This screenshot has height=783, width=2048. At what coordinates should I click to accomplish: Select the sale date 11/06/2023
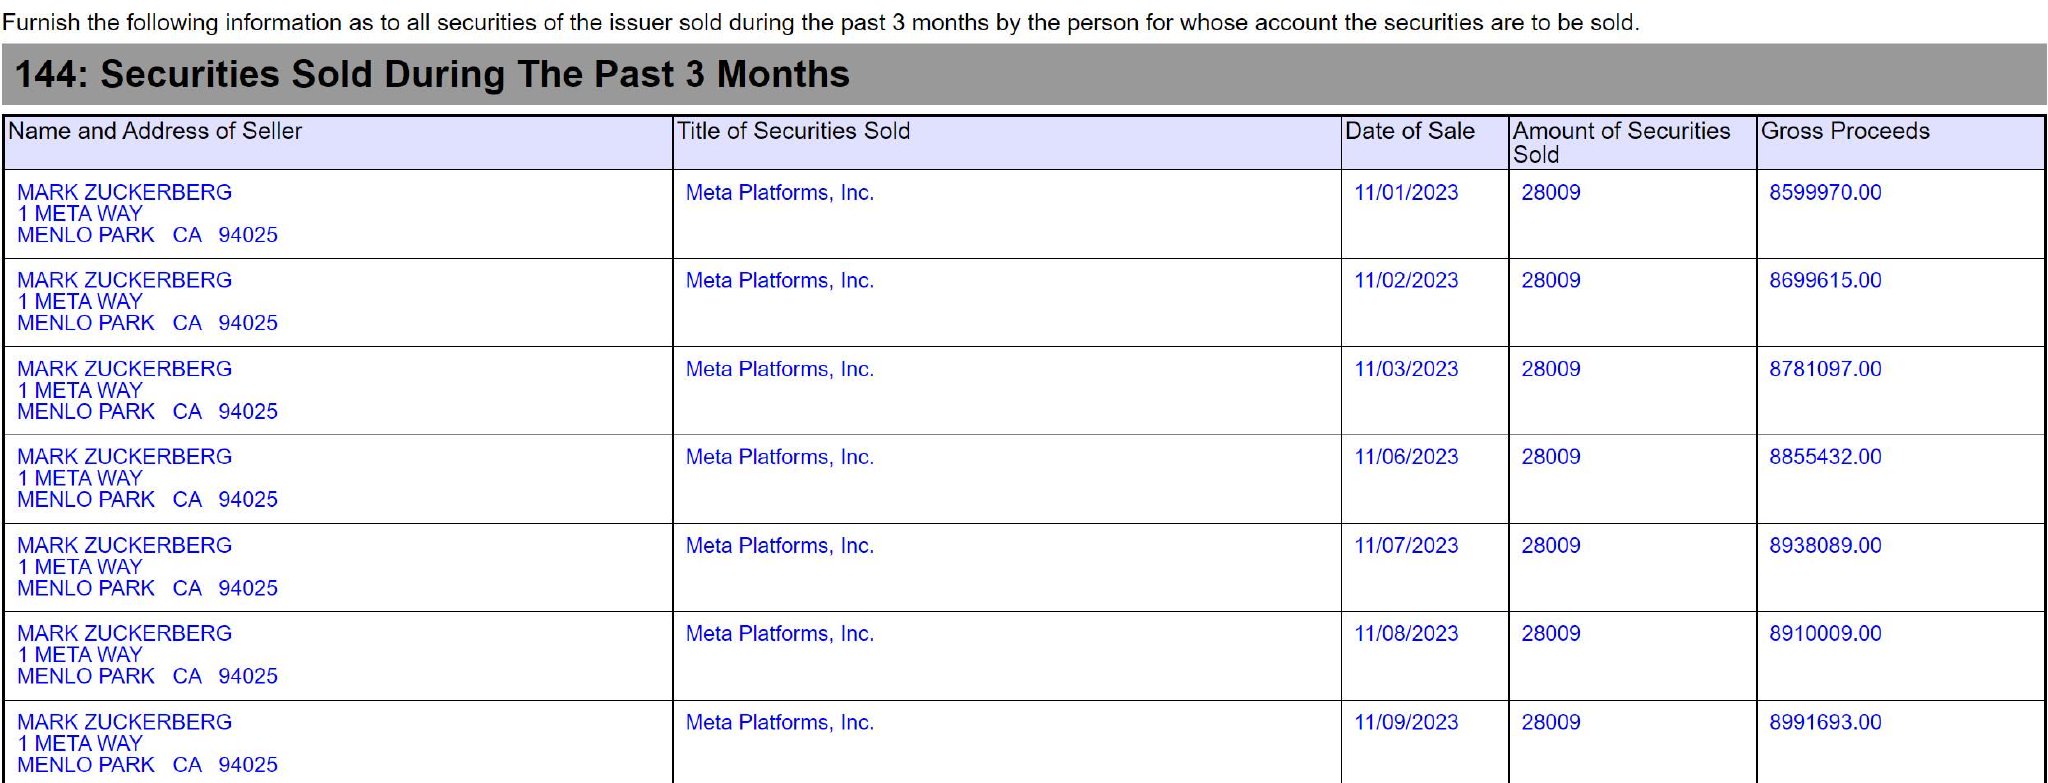[1406, 457]
